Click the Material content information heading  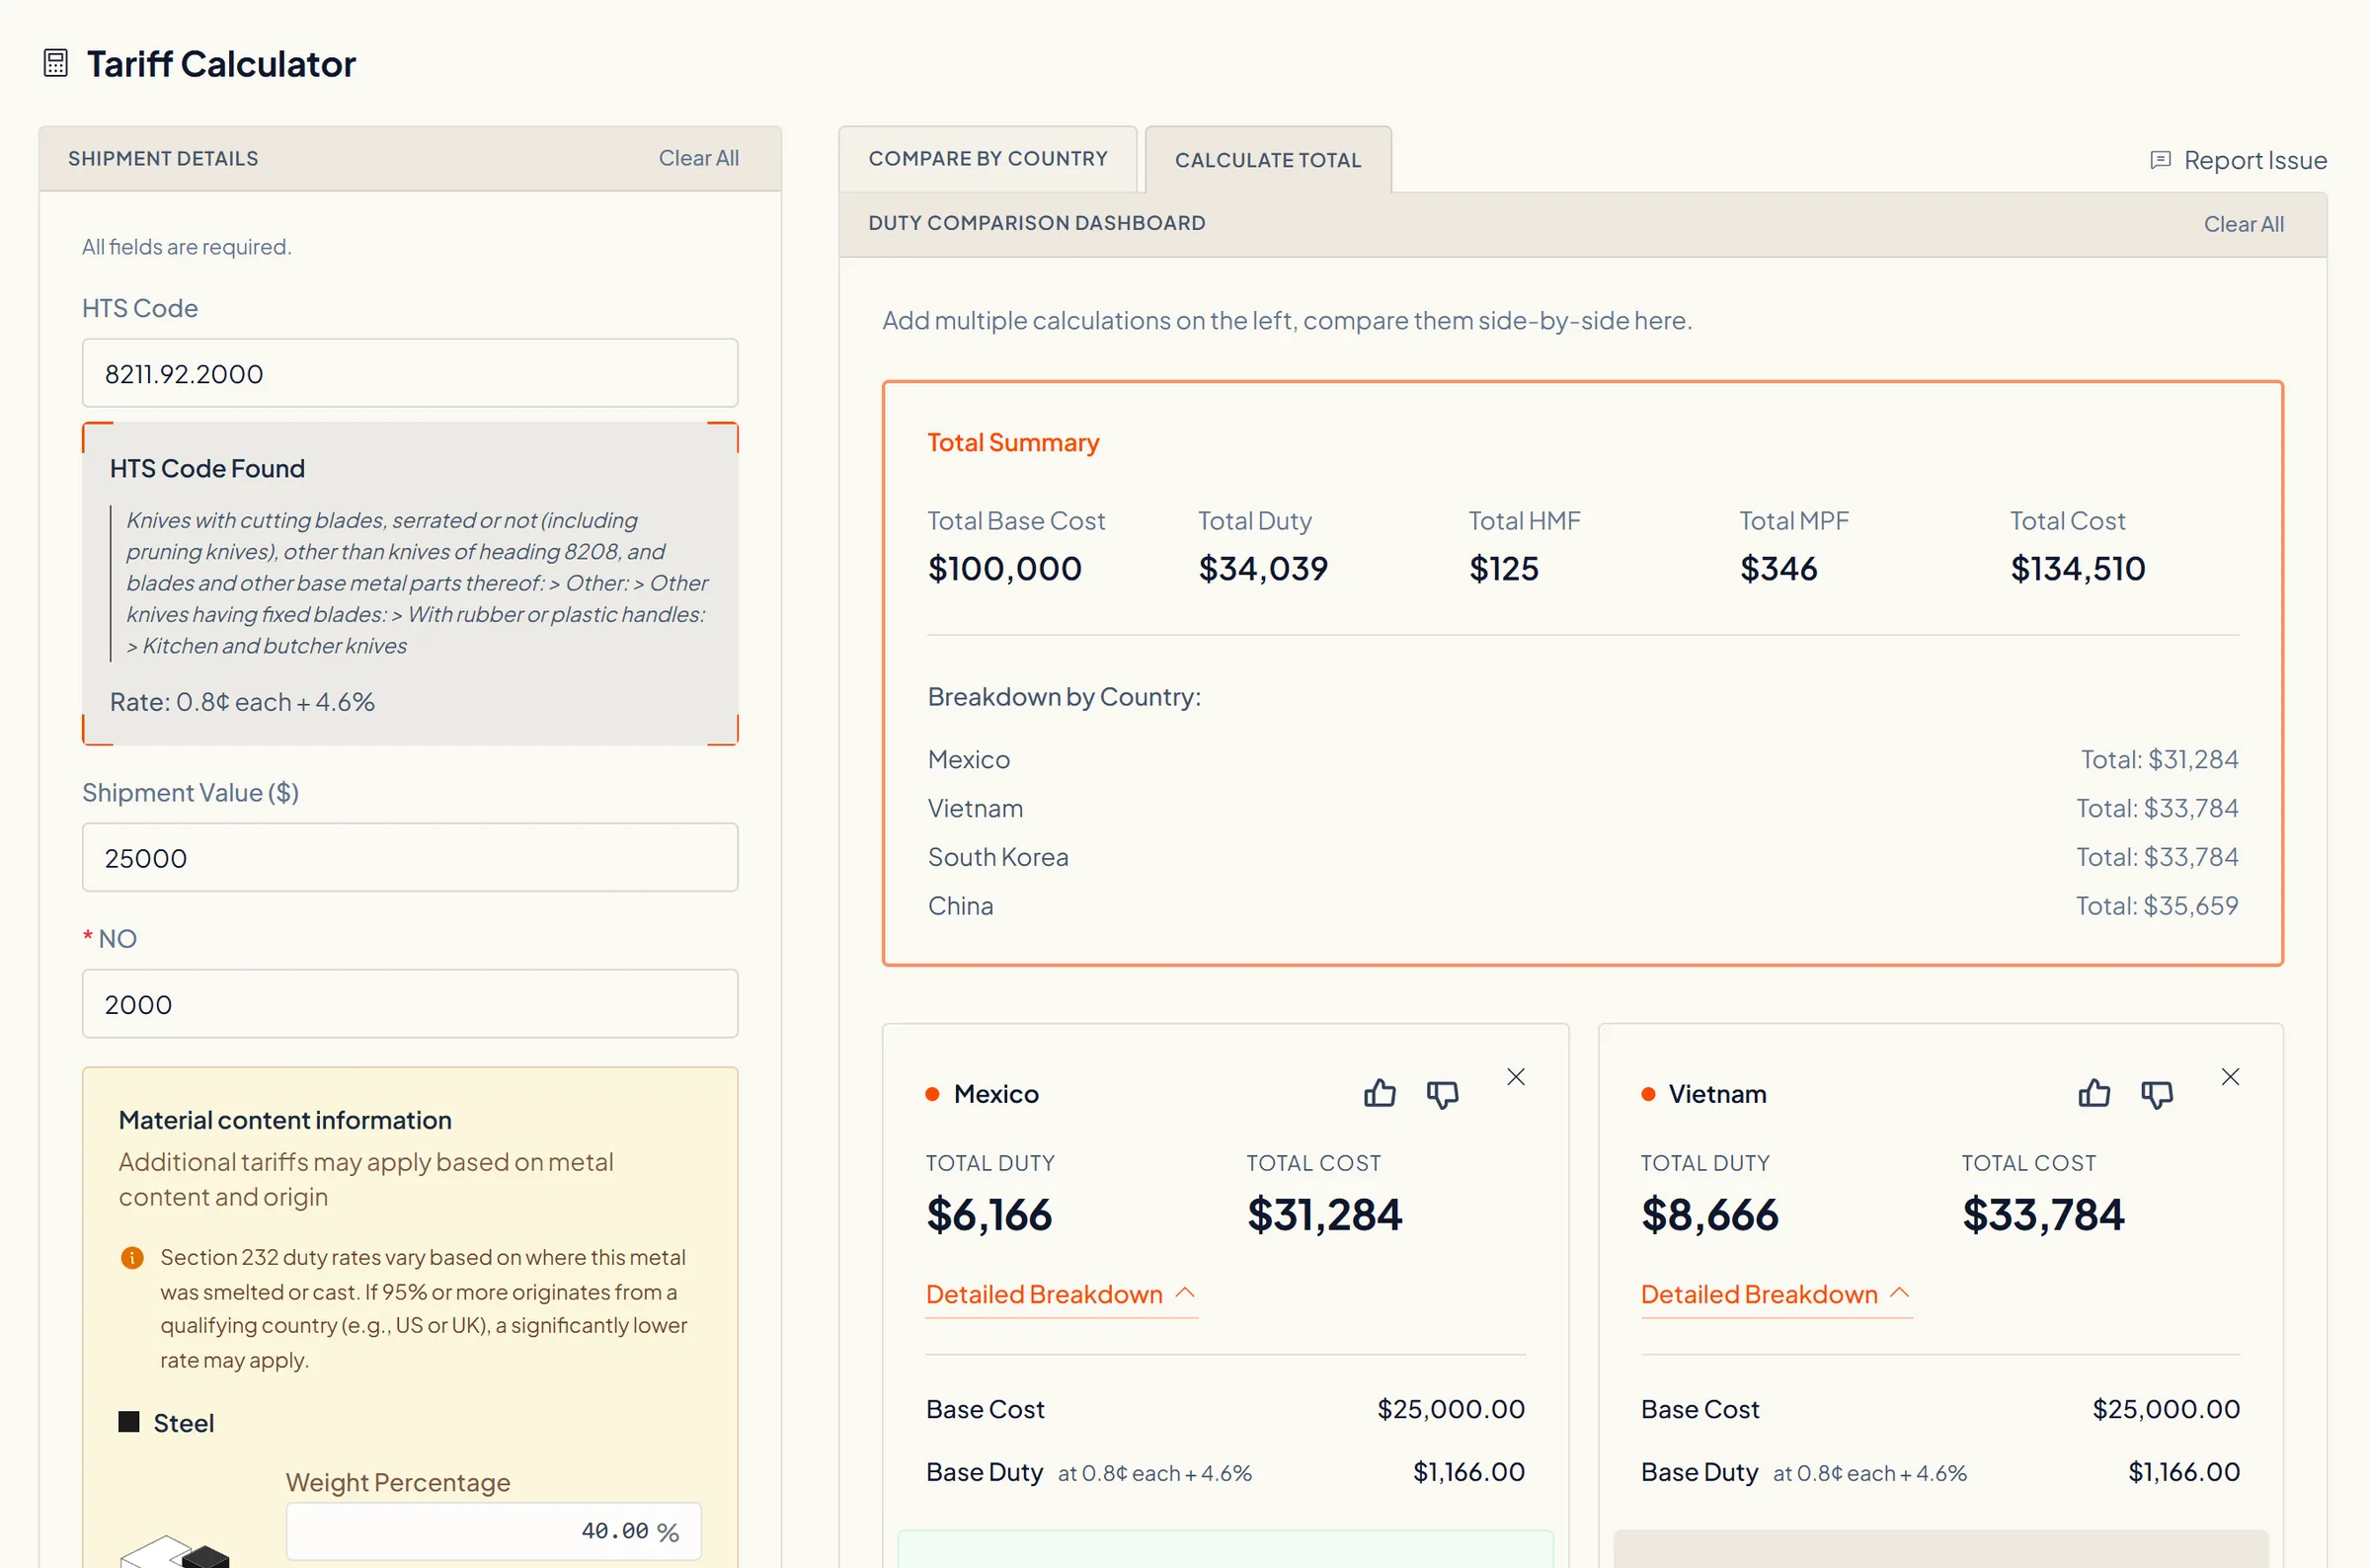(285, 1119)
